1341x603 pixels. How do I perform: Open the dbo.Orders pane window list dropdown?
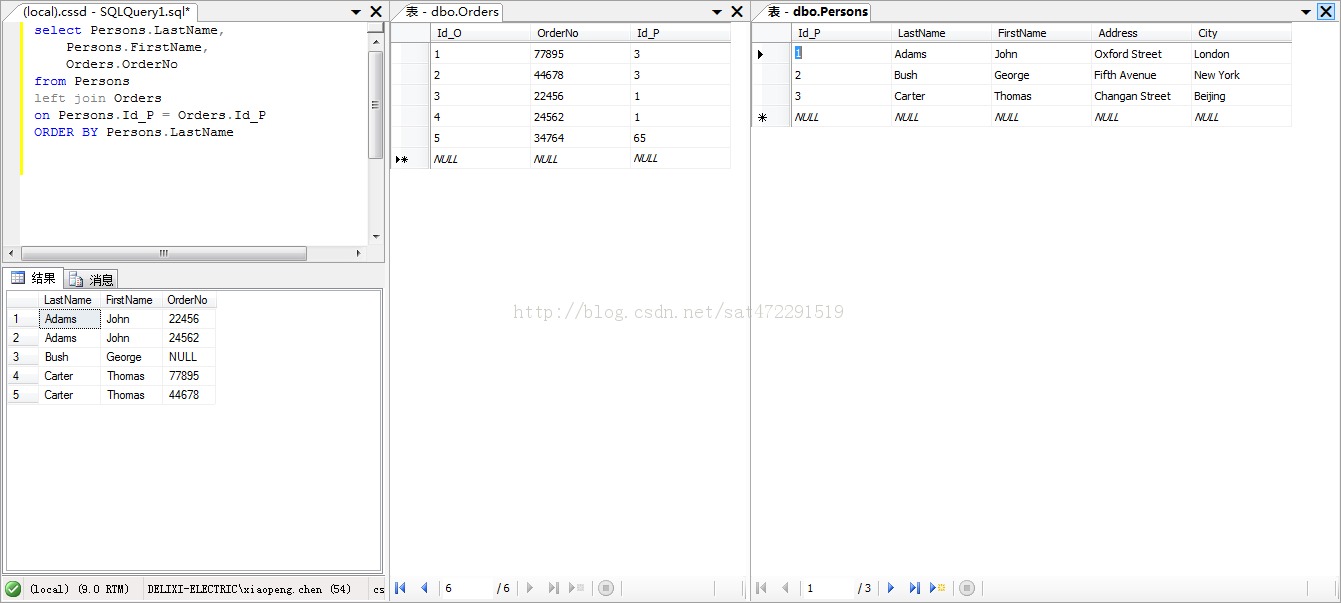pyautogui.click(x=717, y=12)
